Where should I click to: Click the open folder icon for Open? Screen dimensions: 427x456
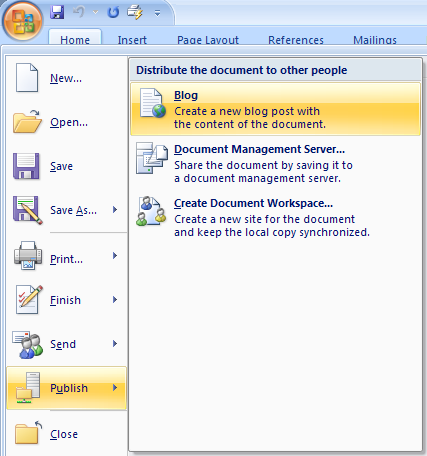click(27, 121)
